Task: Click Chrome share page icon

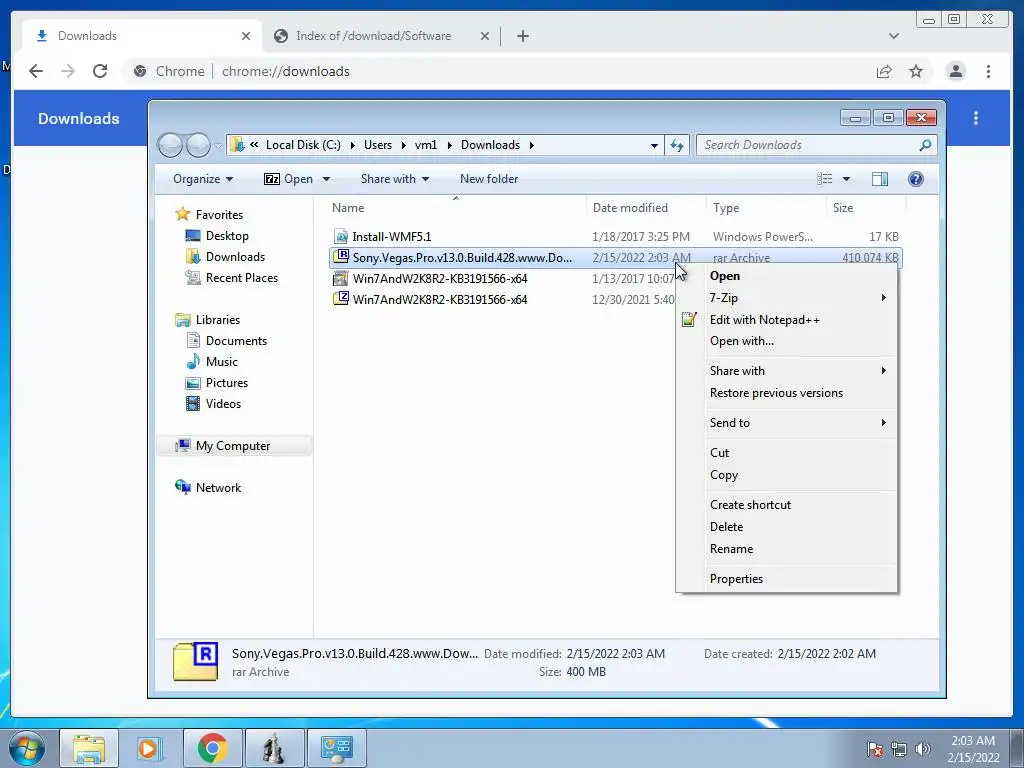Action: tap(884, 71)
